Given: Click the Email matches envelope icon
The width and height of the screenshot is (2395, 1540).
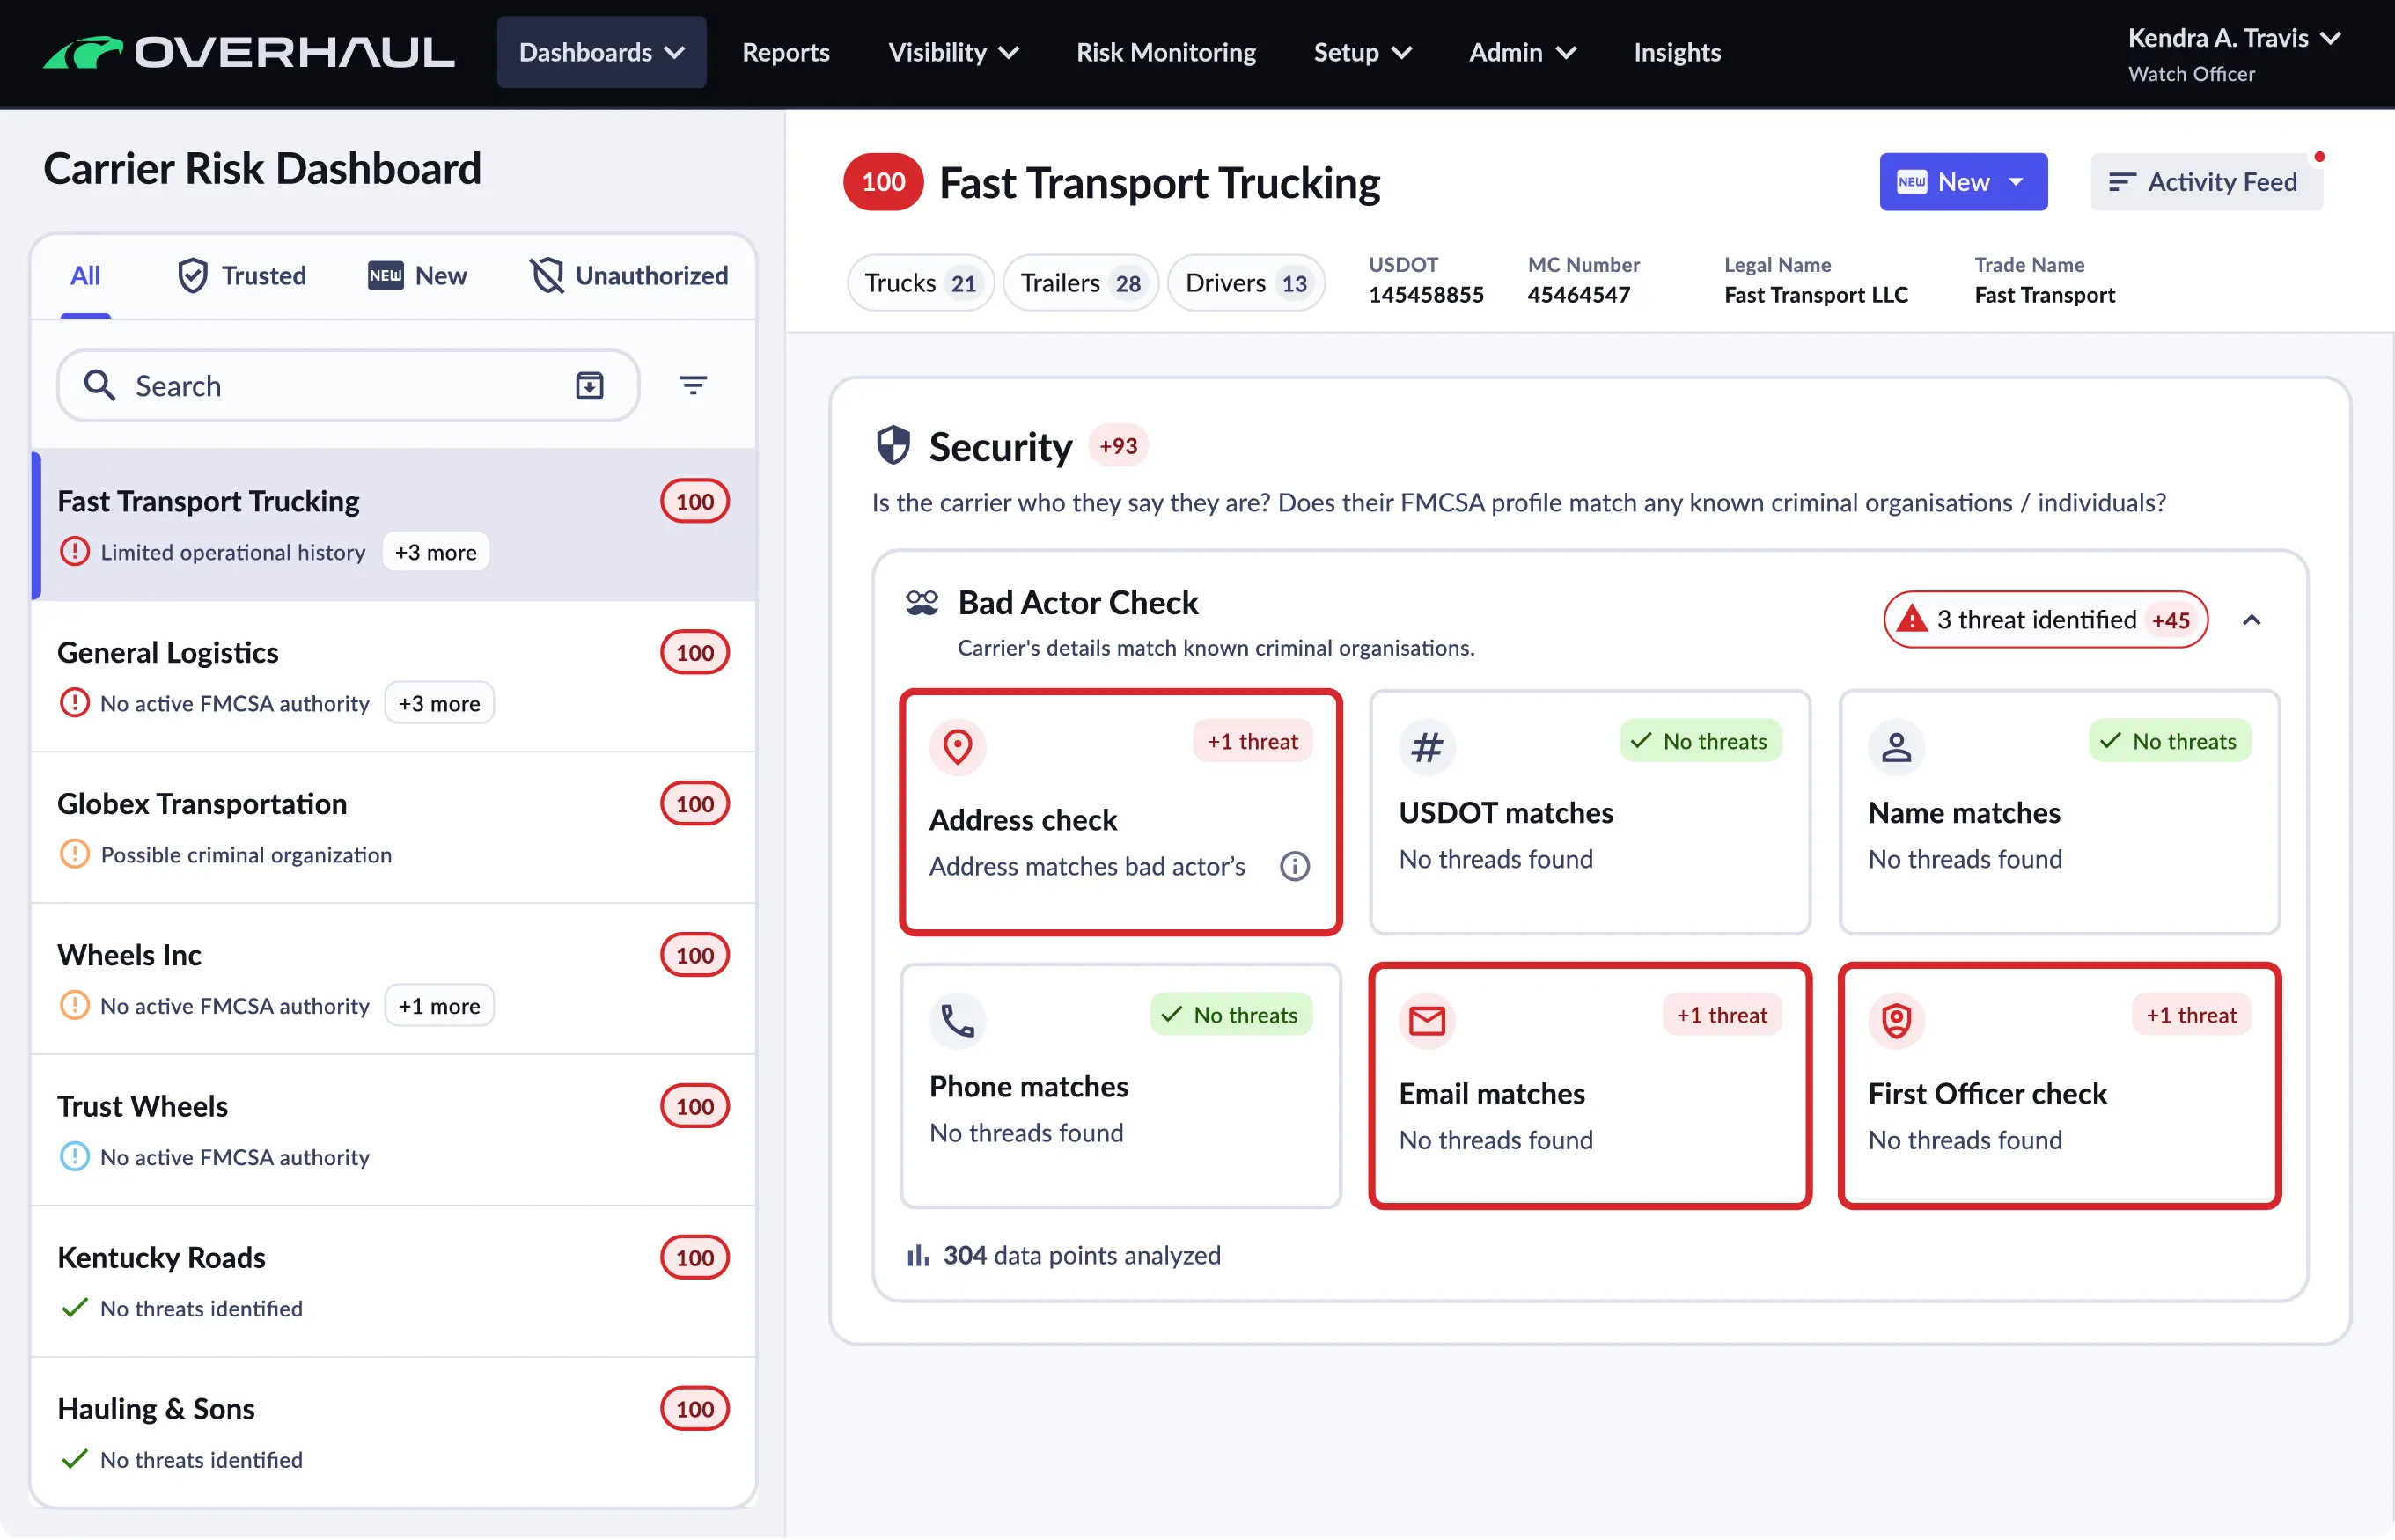Looking at the screenshot, I should point(1426,1020).
